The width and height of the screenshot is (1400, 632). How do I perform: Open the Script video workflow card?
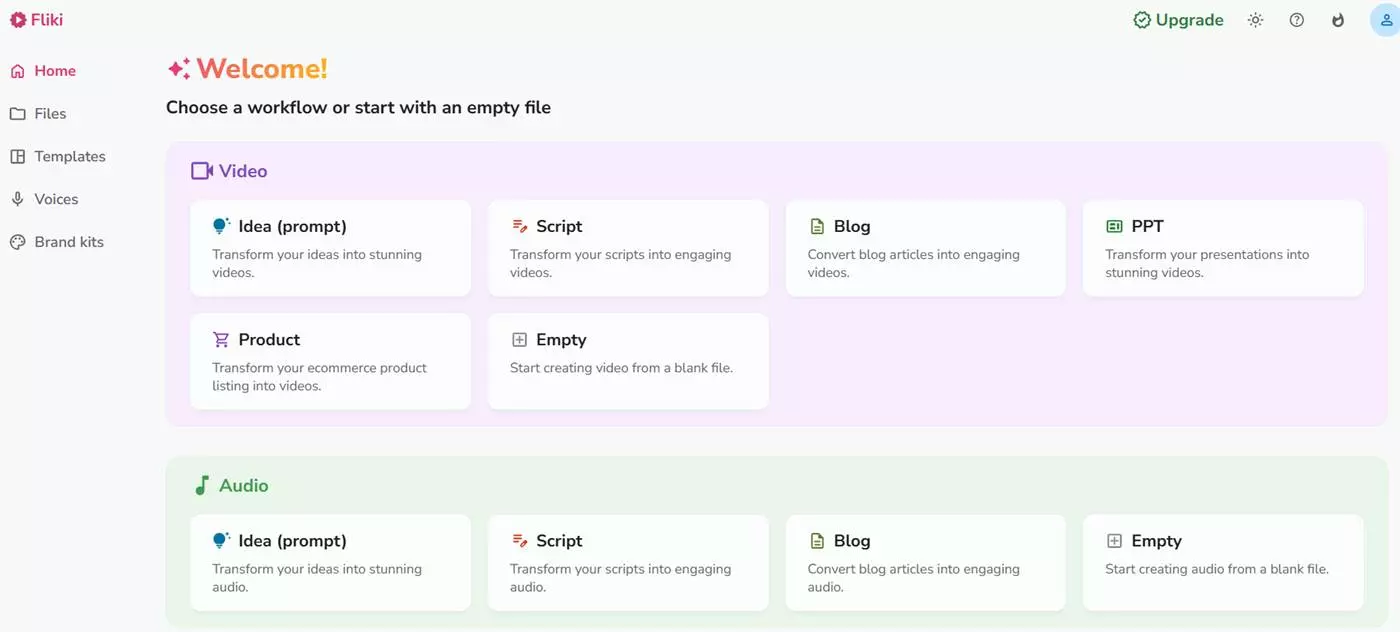(627, 247)
